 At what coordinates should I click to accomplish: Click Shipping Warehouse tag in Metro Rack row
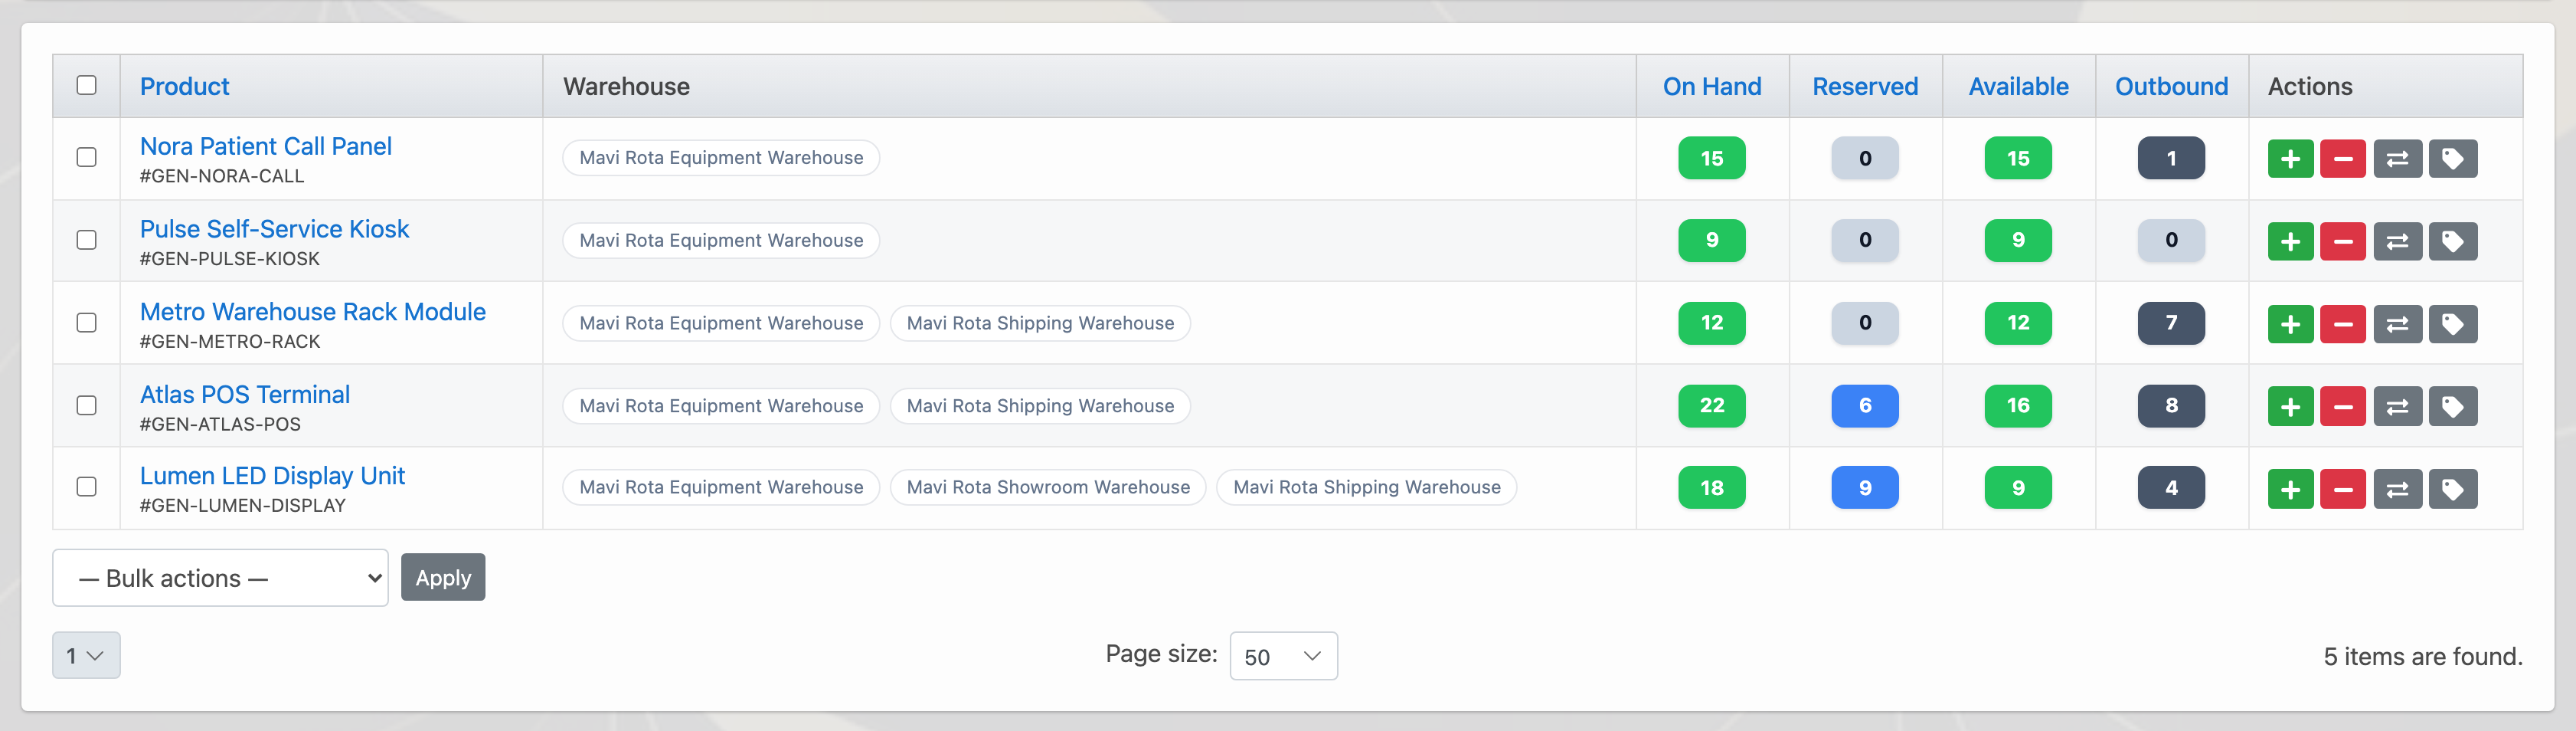1040,323
